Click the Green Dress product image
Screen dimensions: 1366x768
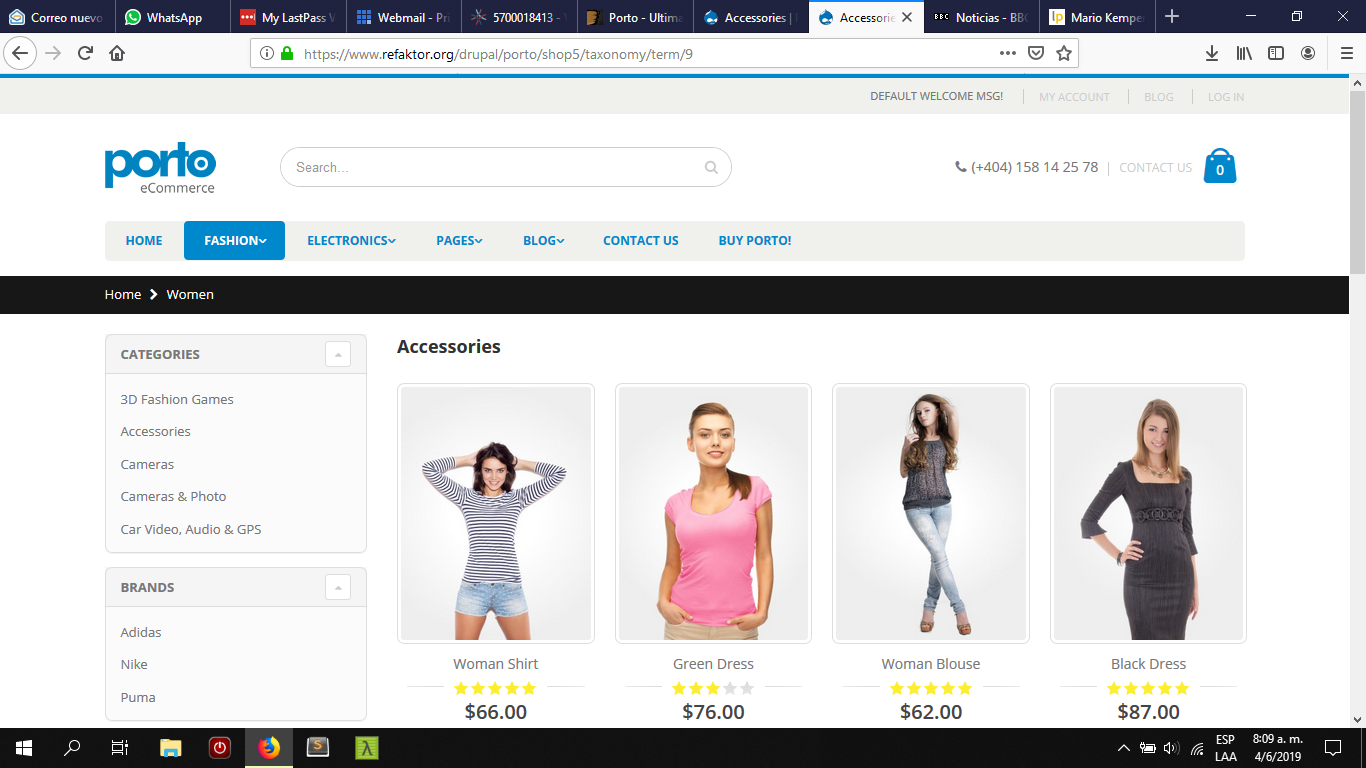click(713, 513)
